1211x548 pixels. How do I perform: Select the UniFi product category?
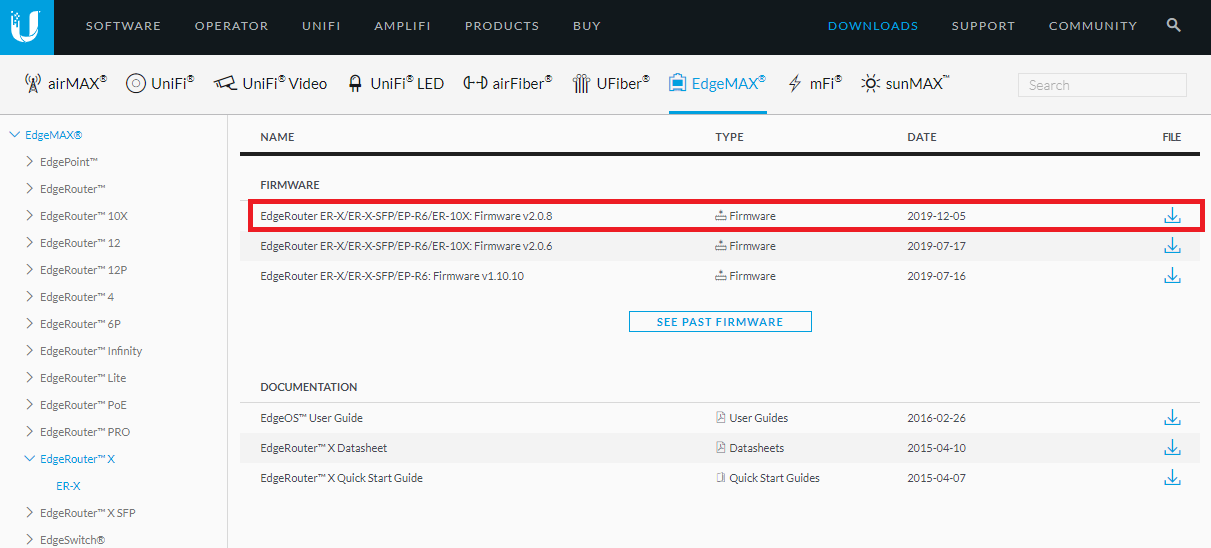click(160, 84)
